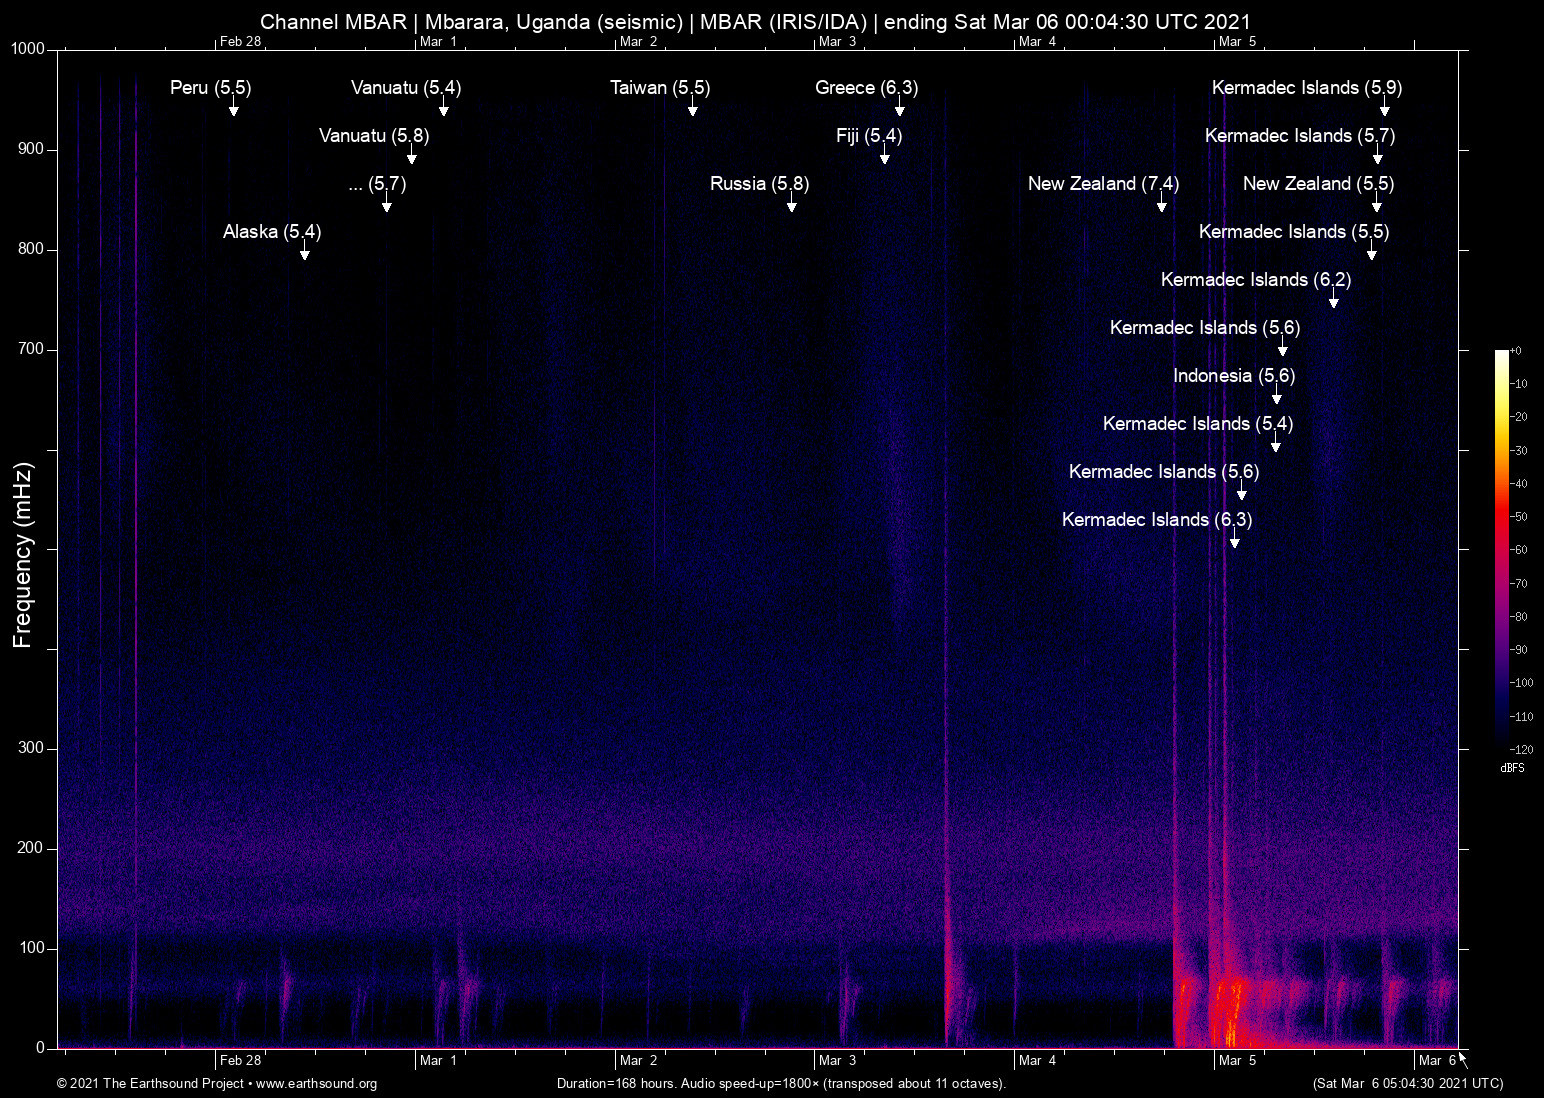Select the 700 frequency tick label
Viewport: 1544px width, 1098px height.
[31, 349]
